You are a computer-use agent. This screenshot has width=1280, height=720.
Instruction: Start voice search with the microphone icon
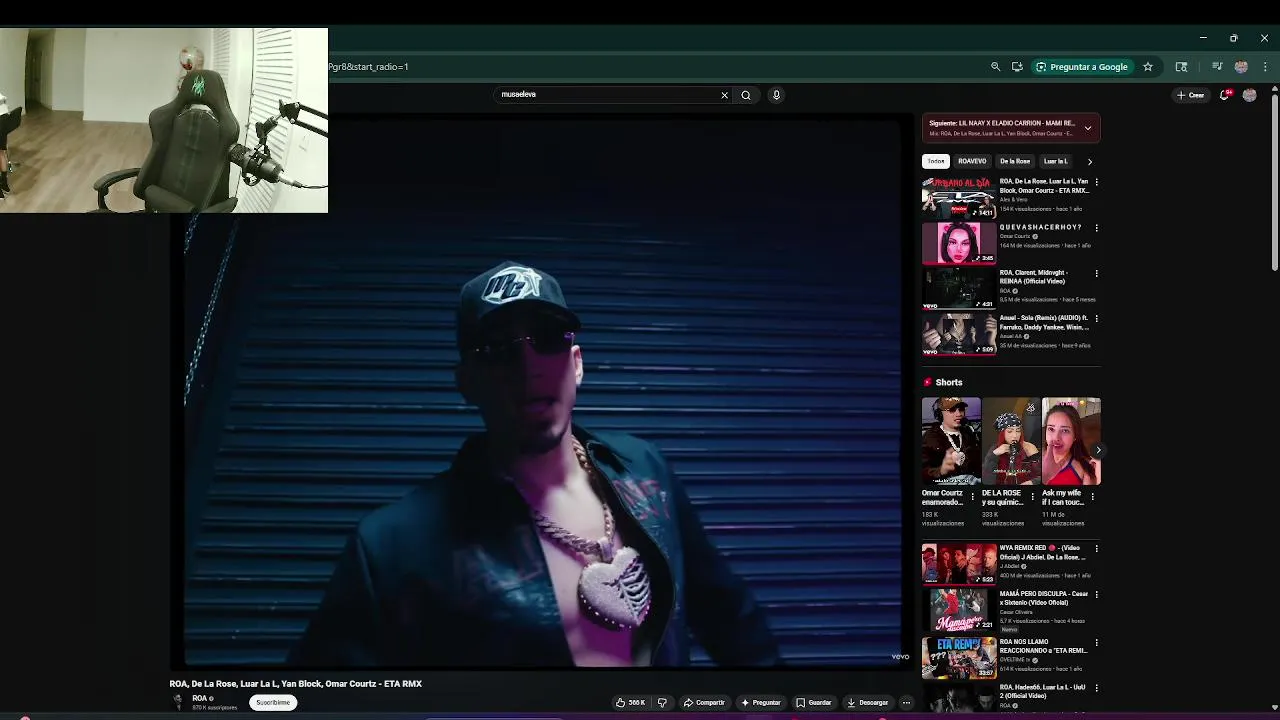776,95
